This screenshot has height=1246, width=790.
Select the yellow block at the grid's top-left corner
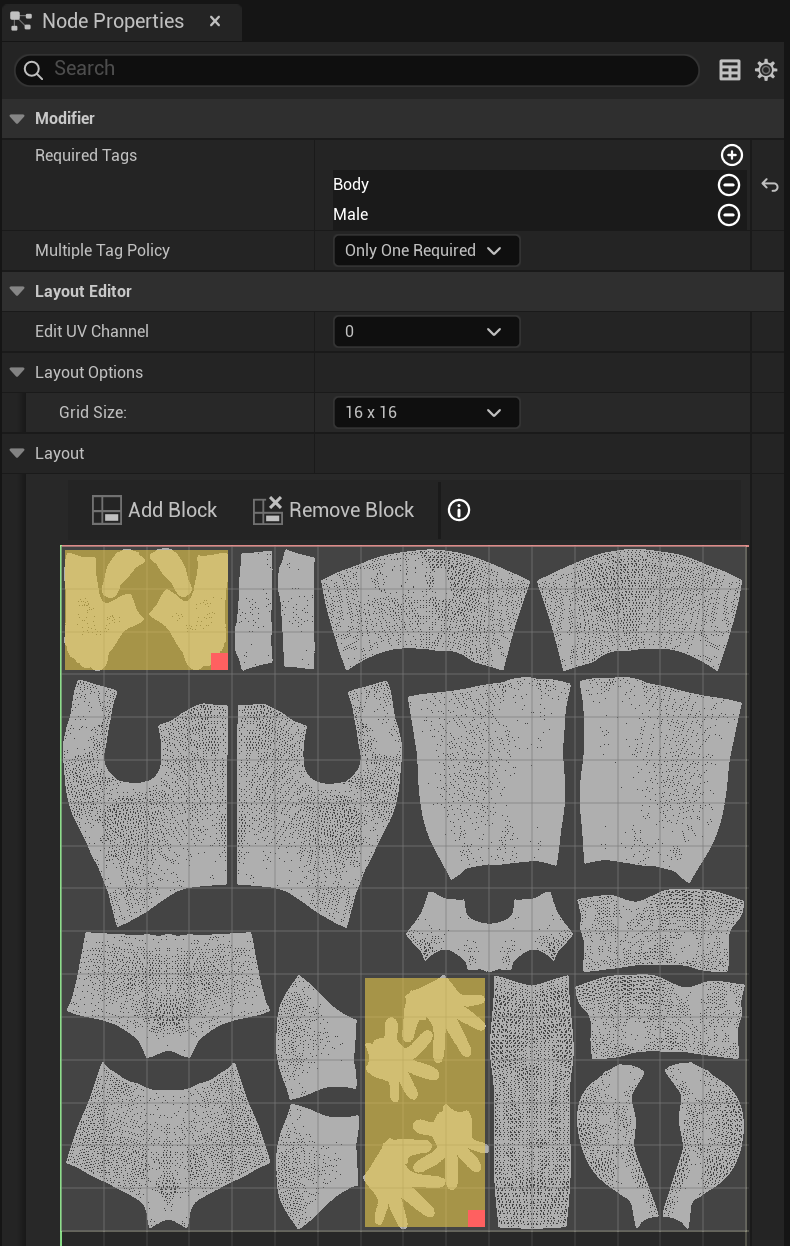[146, 609]
